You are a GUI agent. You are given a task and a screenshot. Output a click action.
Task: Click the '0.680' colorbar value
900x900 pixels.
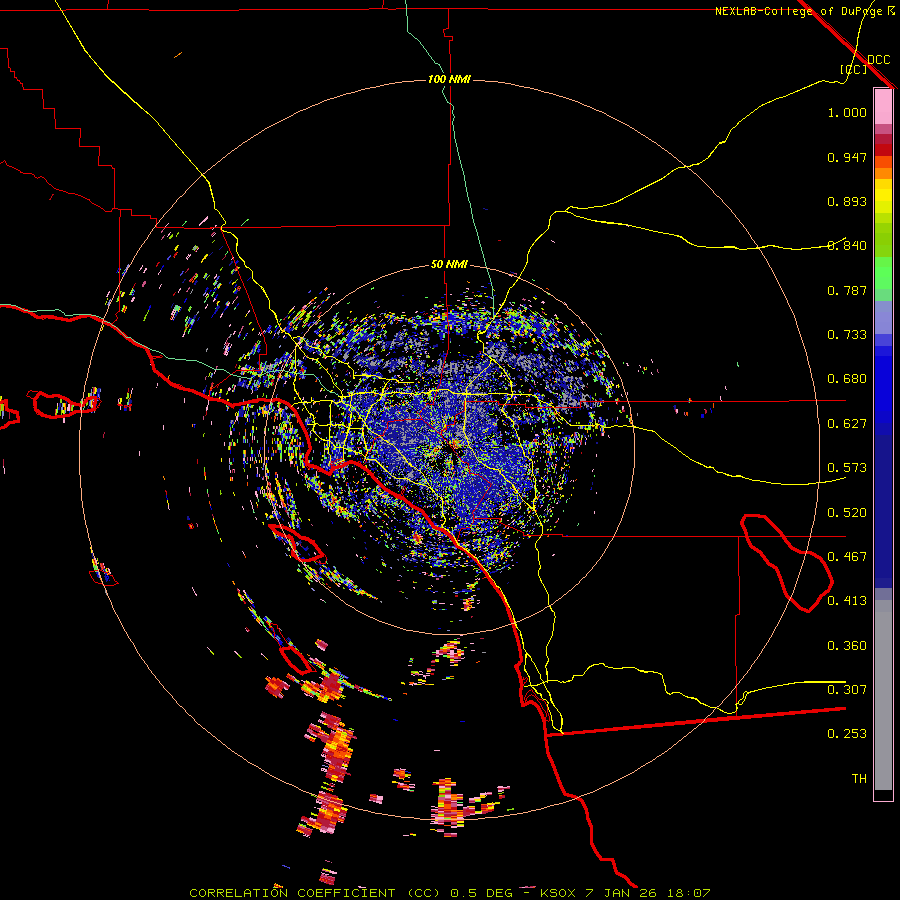[847, 379]
